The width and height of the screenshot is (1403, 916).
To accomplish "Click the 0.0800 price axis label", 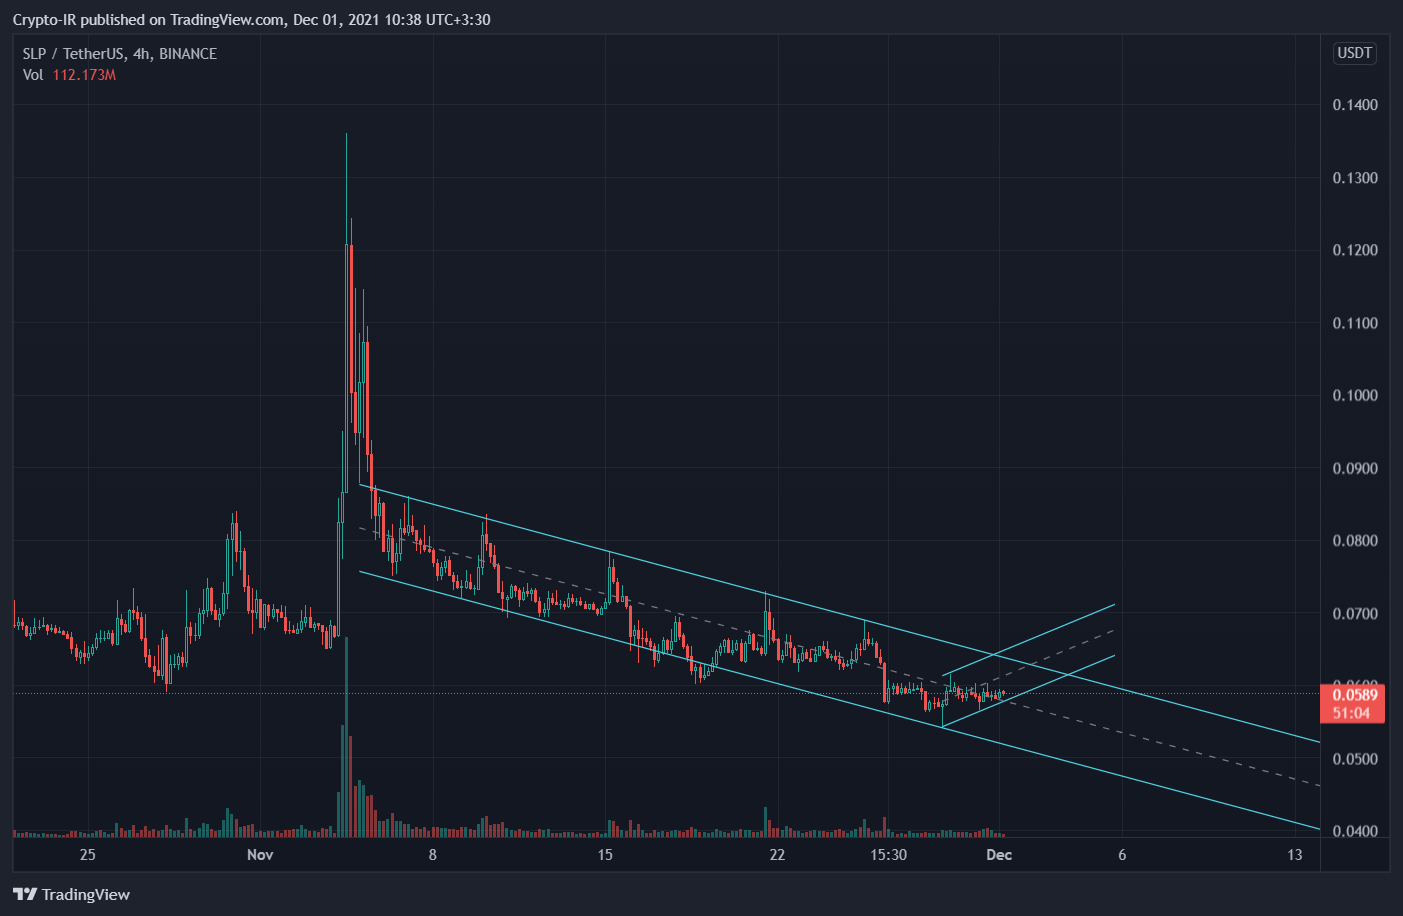I will click(x=1355, y=541).
